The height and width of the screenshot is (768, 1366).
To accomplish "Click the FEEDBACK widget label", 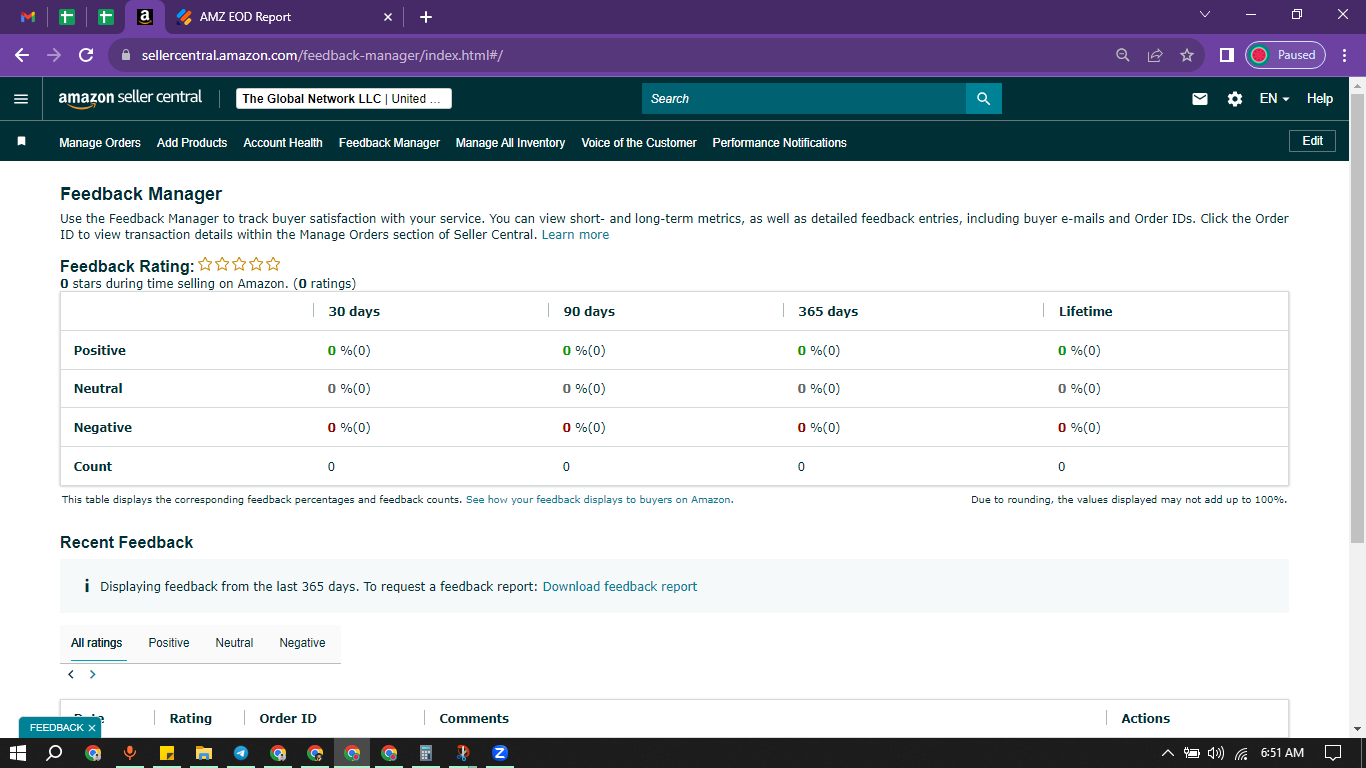I will tap(56, 728).
